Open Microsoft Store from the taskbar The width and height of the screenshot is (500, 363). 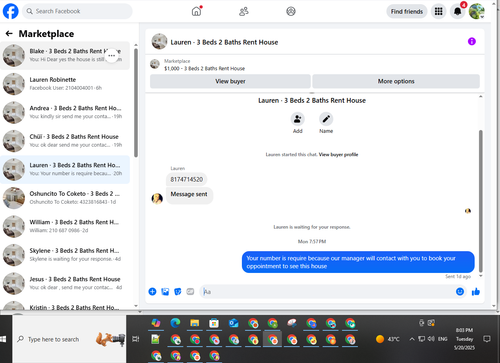tap(214, 323)
